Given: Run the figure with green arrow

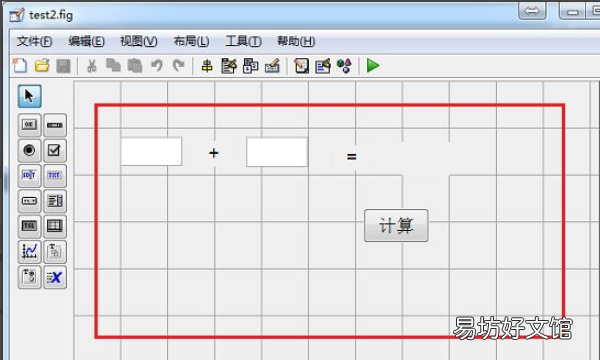Looking at the screenshot, I should coord(373,65).
